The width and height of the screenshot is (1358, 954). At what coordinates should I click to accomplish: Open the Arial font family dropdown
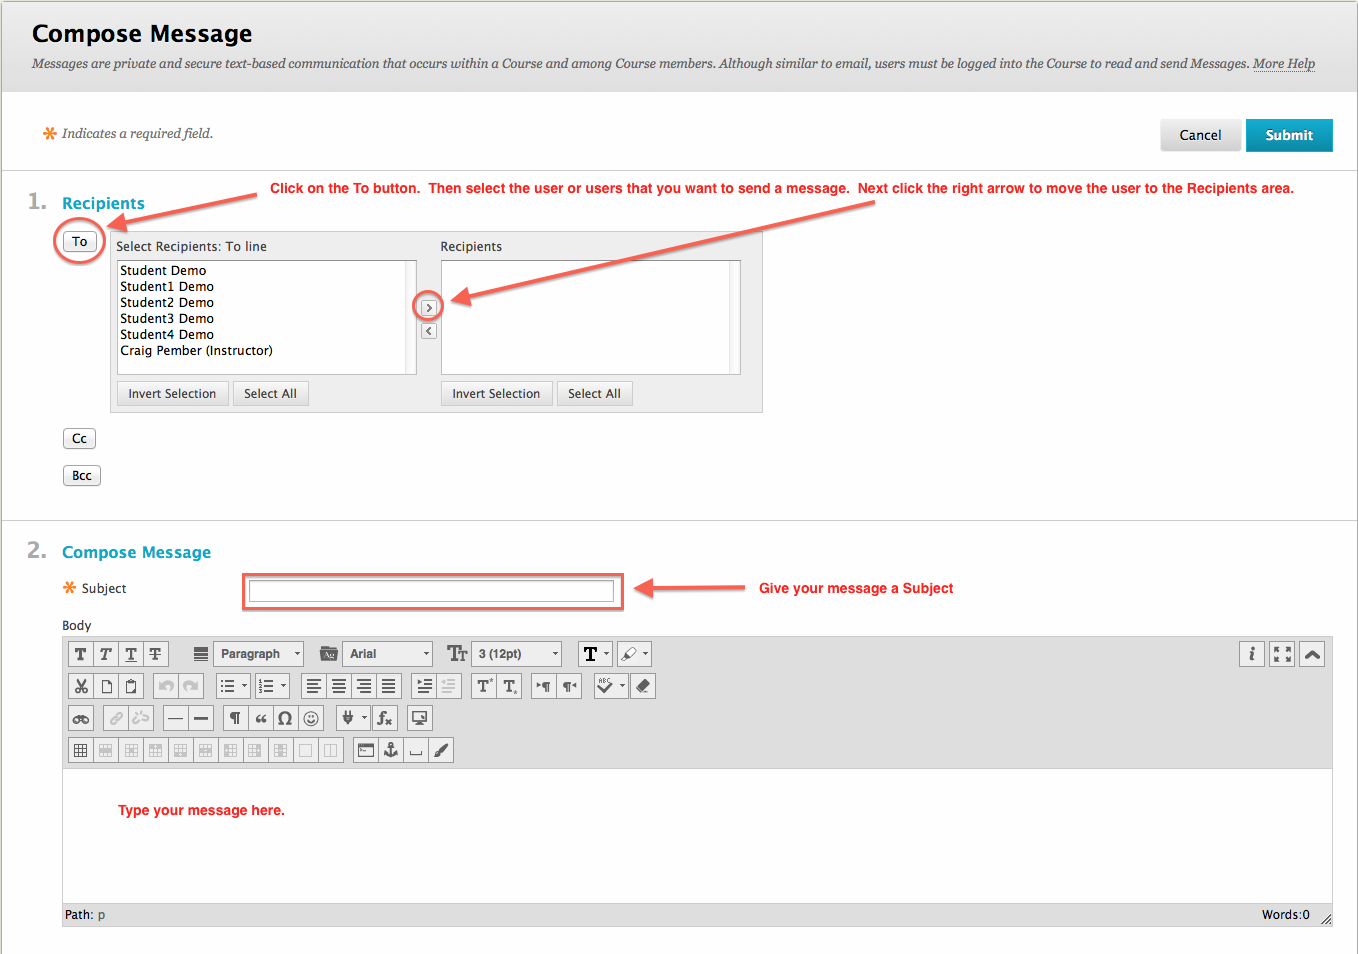pyautogui.click(x=387, y=654)
